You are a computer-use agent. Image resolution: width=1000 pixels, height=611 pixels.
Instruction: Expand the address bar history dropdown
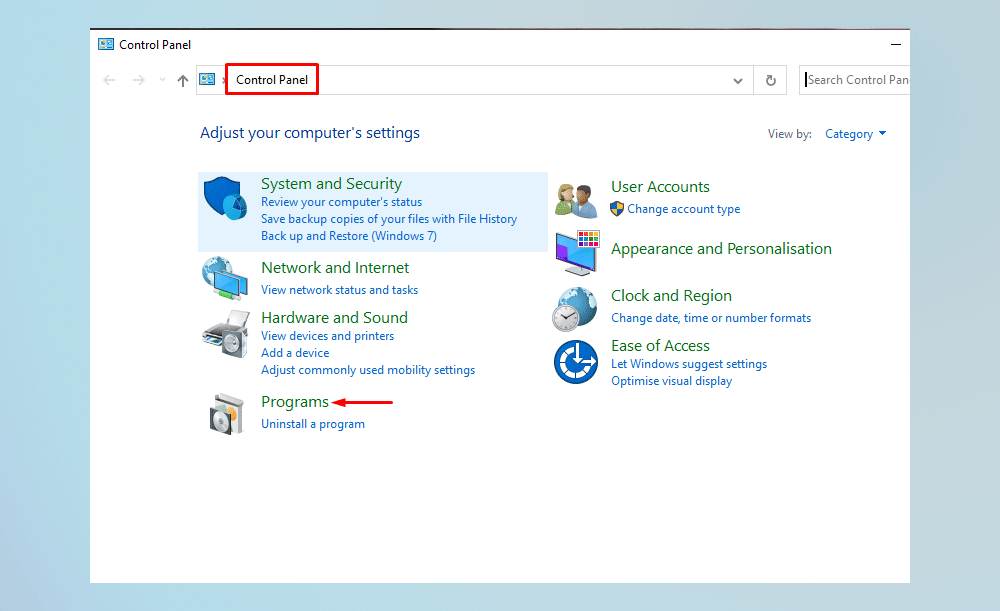coord(738,80)
